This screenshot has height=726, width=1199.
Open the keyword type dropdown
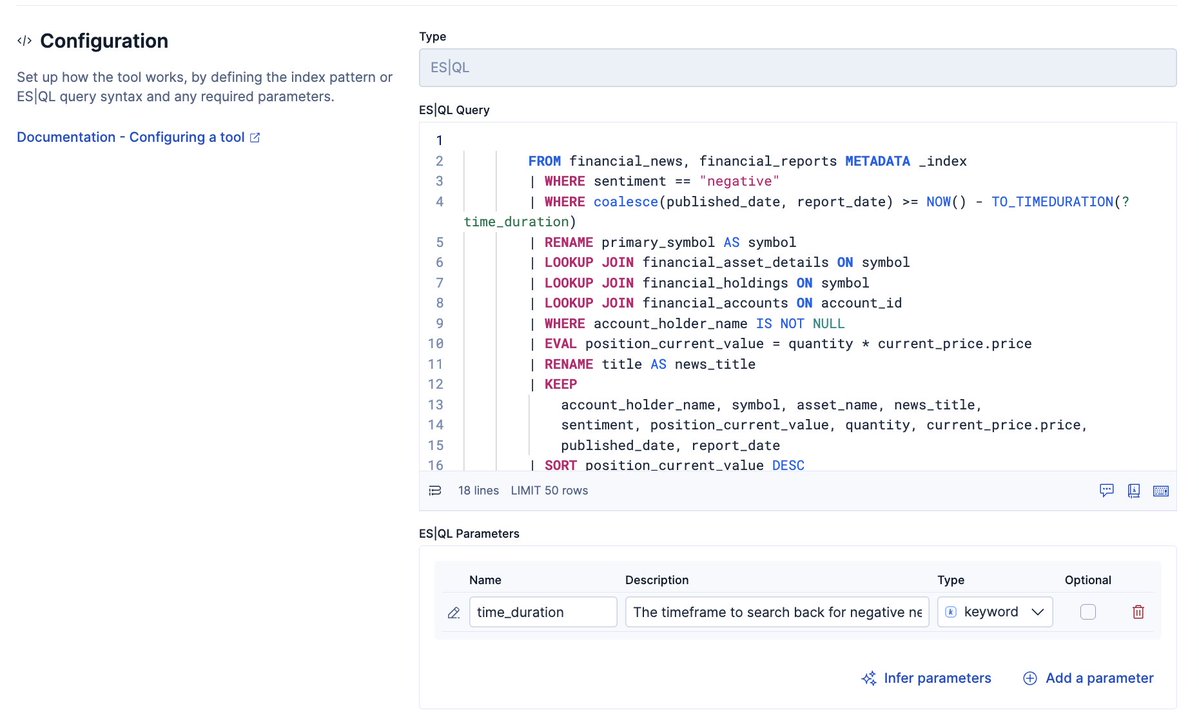click(995, 612)
